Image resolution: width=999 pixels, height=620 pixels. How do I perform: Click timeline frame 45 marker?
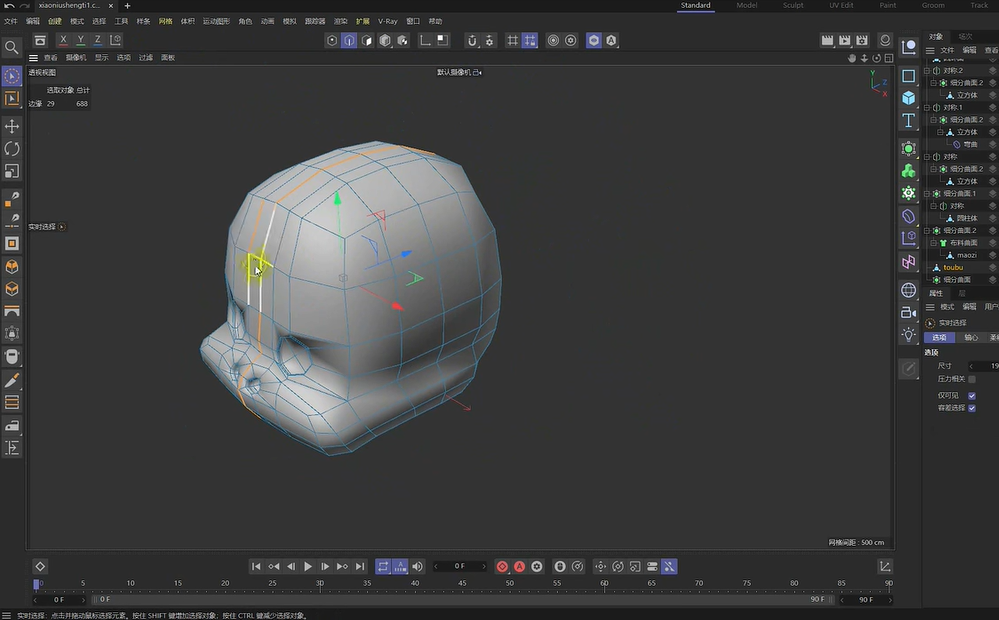[462, 583]
